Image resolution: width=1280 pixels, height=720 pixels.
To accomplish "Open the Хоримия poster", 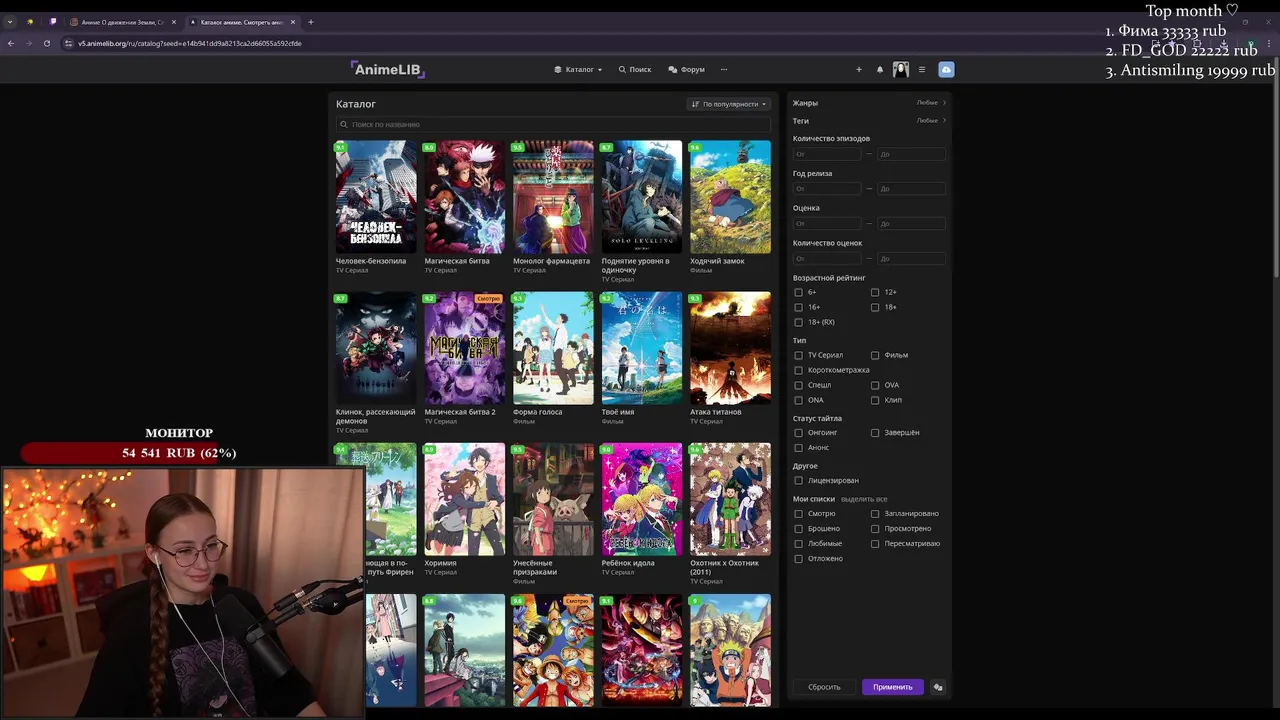I will (x=464, y=499).
